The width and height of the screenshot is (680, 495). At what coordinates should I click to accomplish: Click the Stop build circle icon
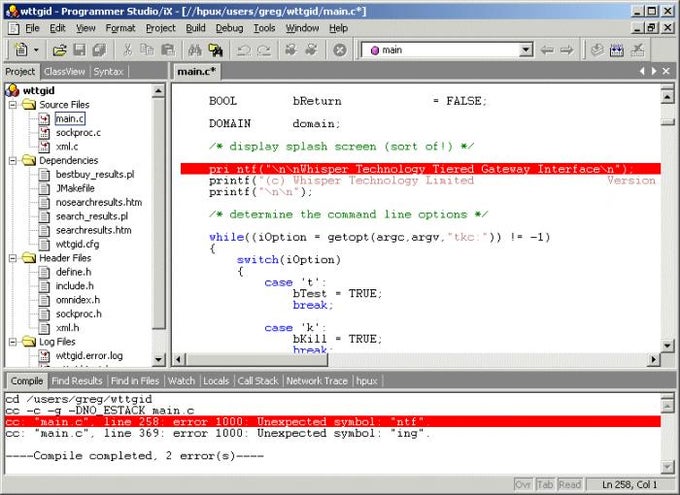click(x=340, y=50)
